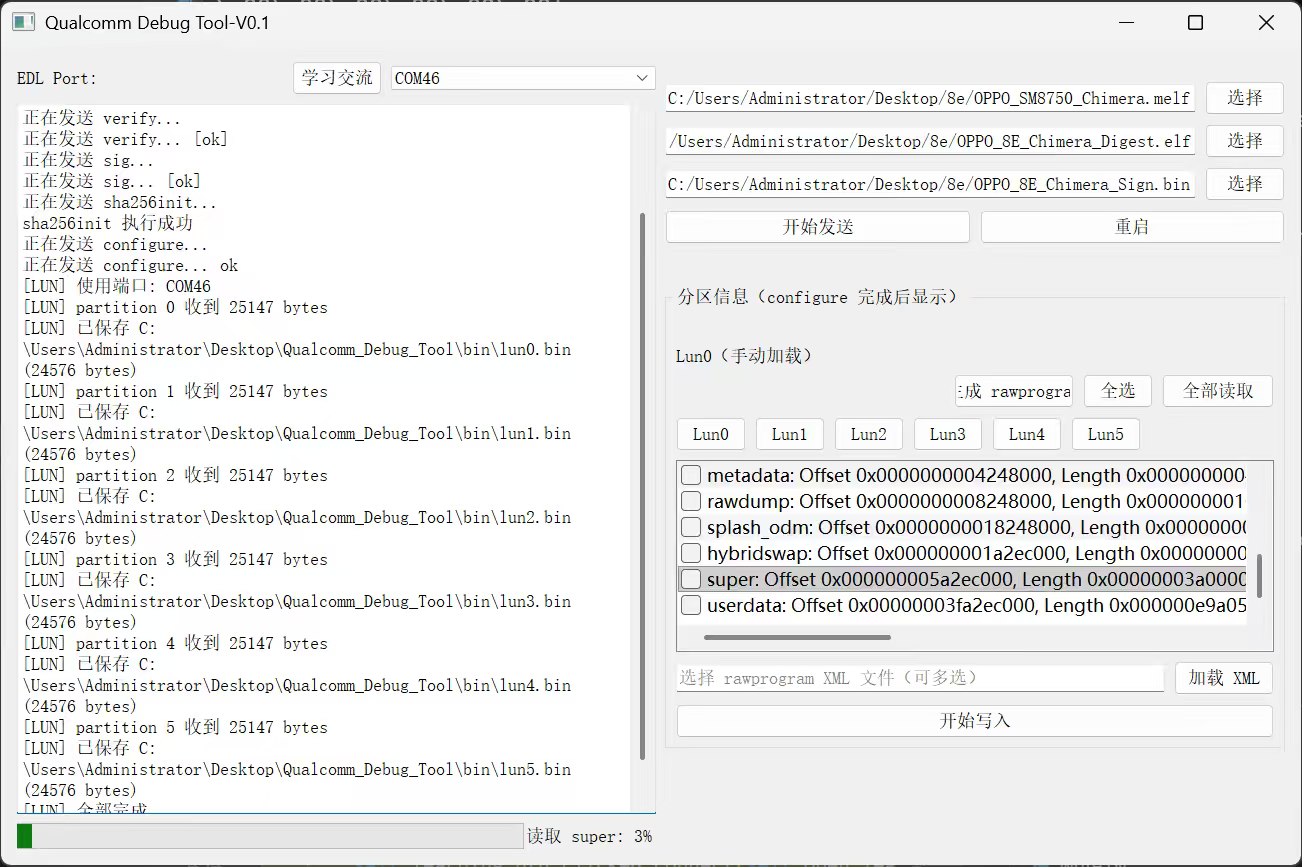Click 选择 for the Chimera_Sign.bin file
The height and width of the screenshot is (867, 1302).
click(1244, 184)
